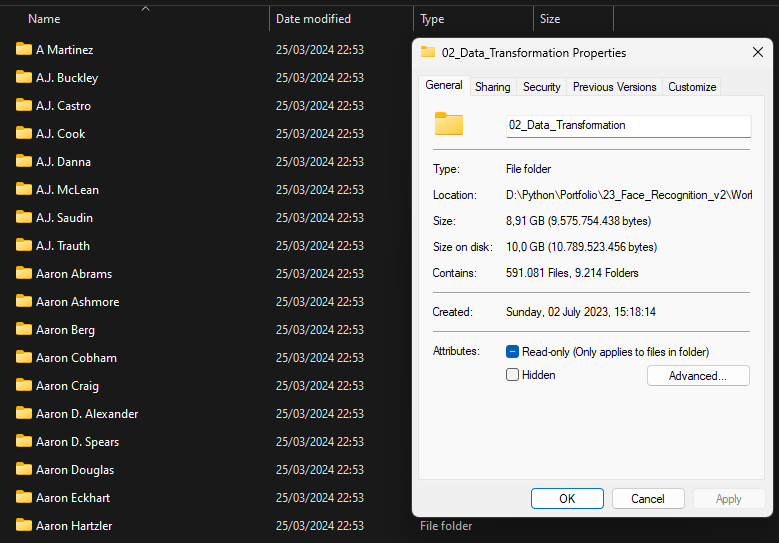Click the title bar folder icon of Properties
The image size is (779, 543).
tap(428, 52)
